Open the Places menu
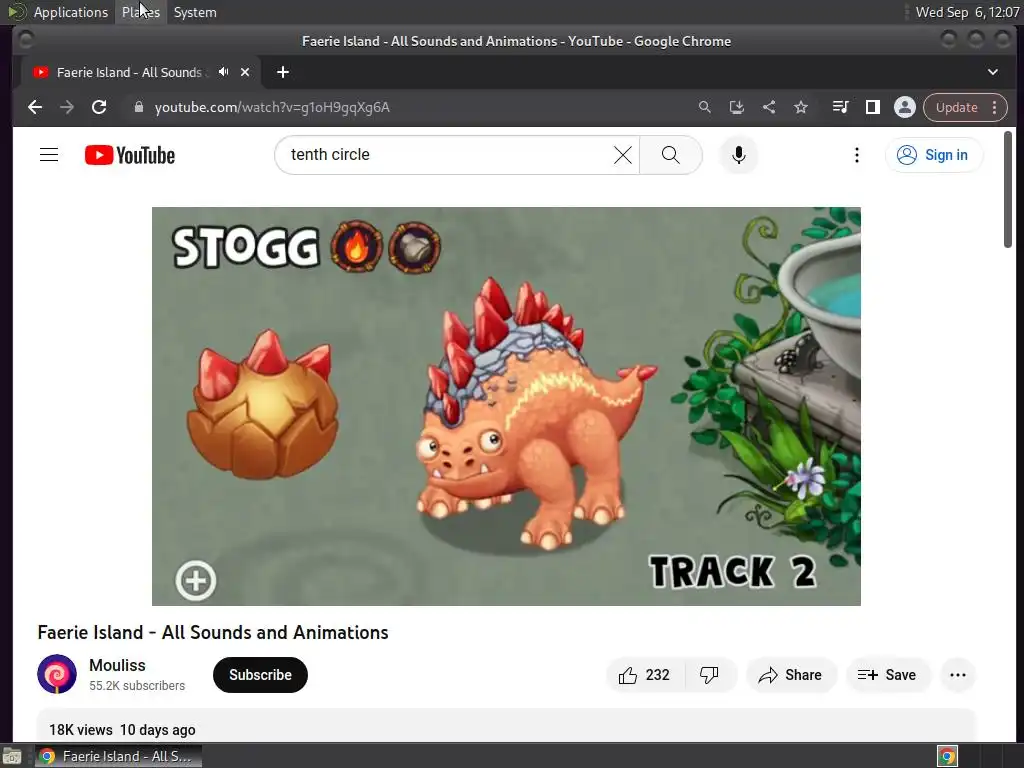Viewport: 1024px width, 768px height. 141,12
